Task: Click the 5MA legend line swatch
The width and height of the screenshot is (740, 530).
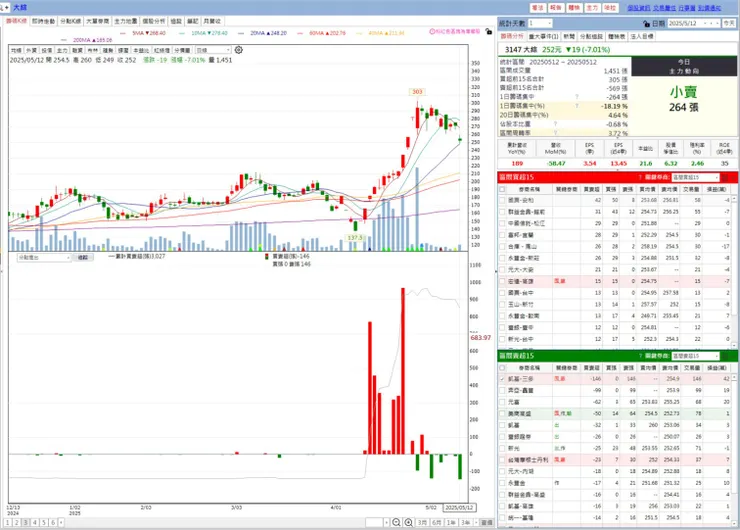Action: 123,34
